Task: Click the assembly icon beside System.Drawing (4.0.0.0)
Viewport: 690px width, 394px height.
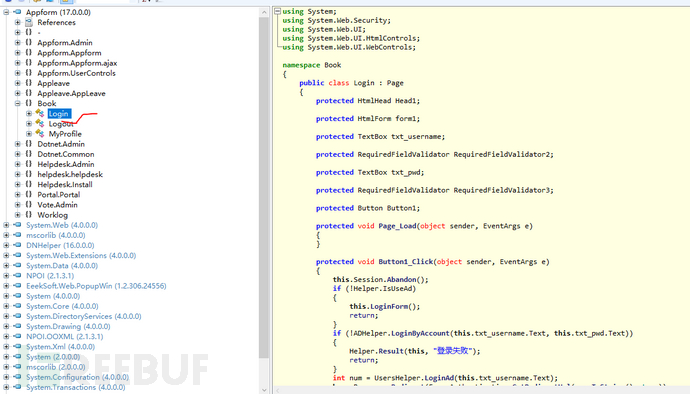Action: click(17, 326)
